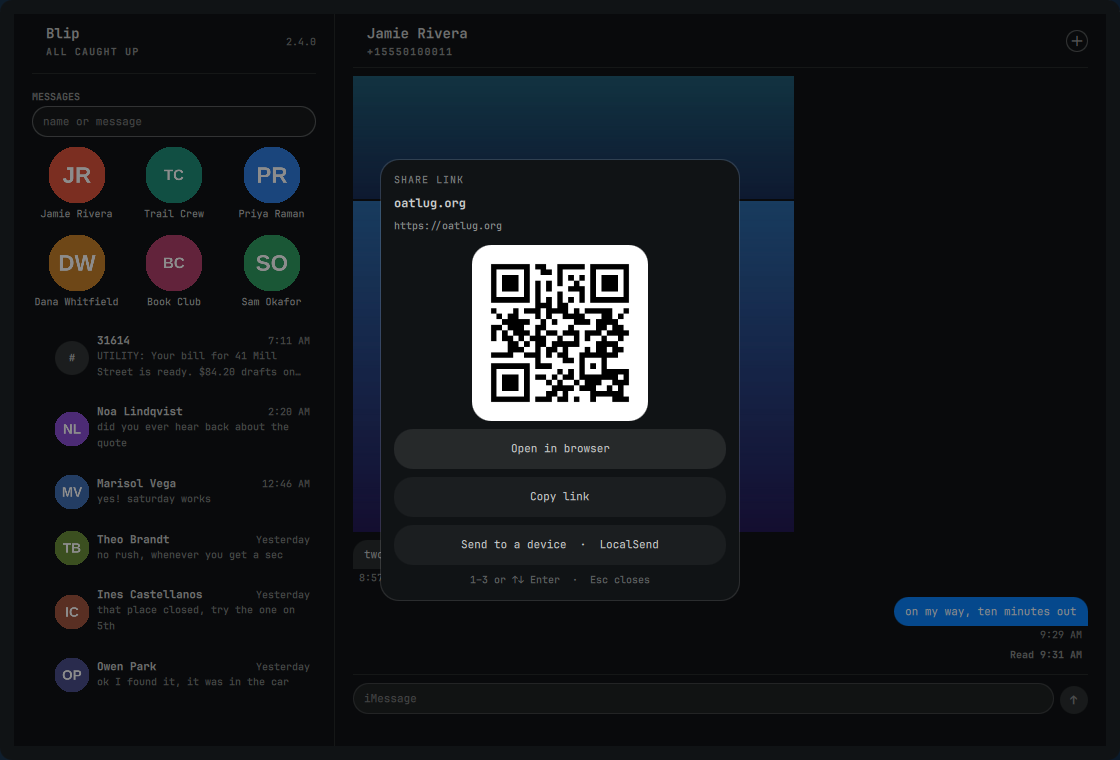Click the Read 9:31 AM receipt
This screenshot has width=1120, height=760.
point(1046,654)
